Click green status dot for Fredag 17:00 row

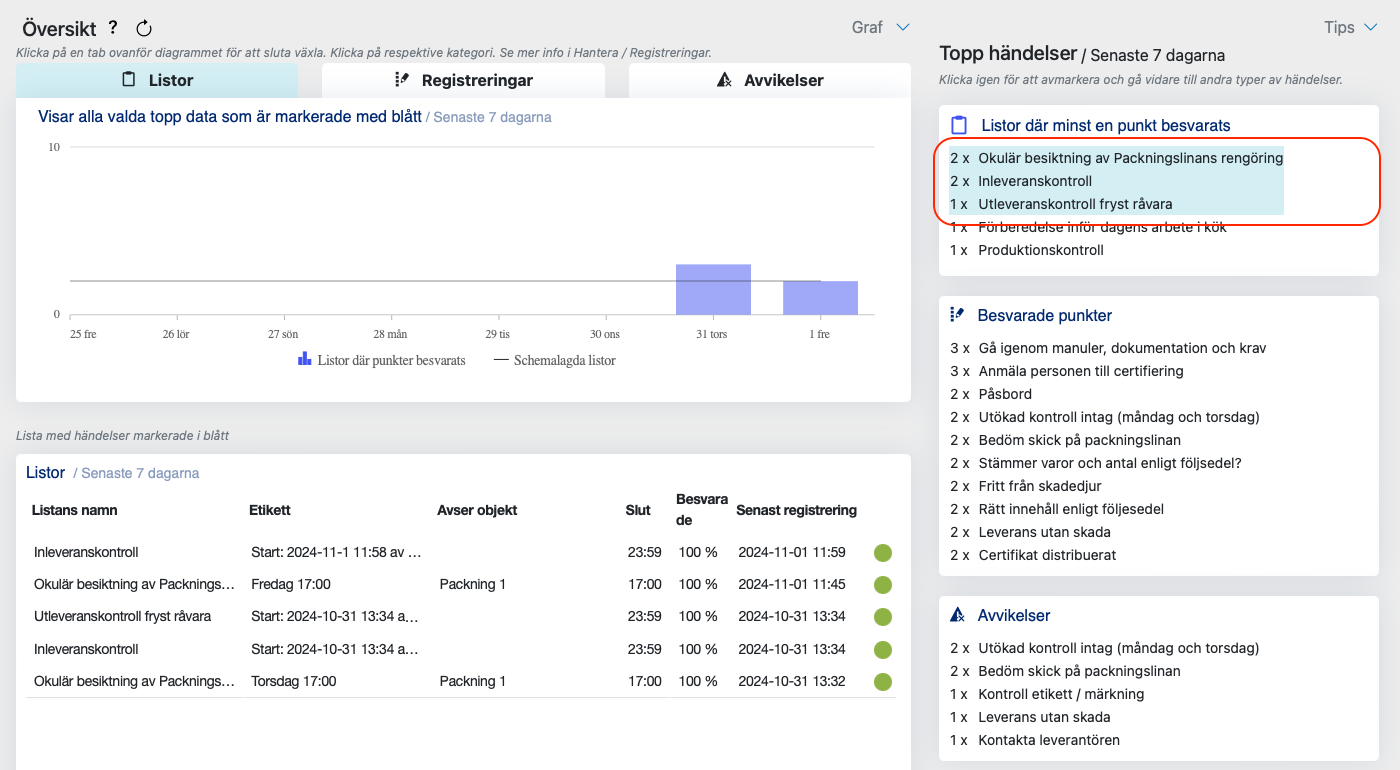tap(883, 585)
